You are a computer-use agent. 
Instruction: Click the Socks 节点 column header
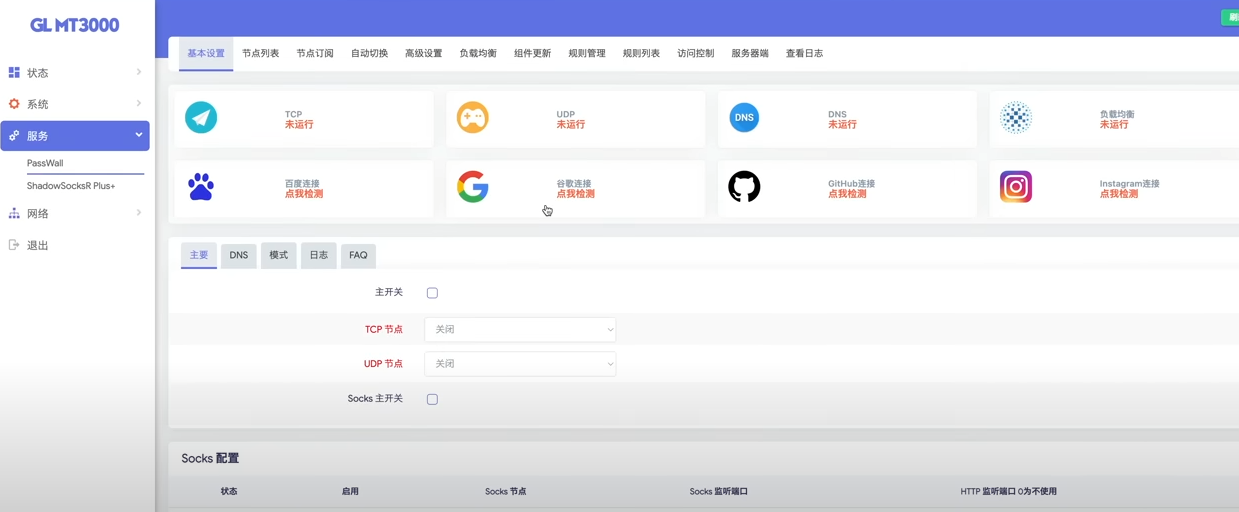coord(505,491)
